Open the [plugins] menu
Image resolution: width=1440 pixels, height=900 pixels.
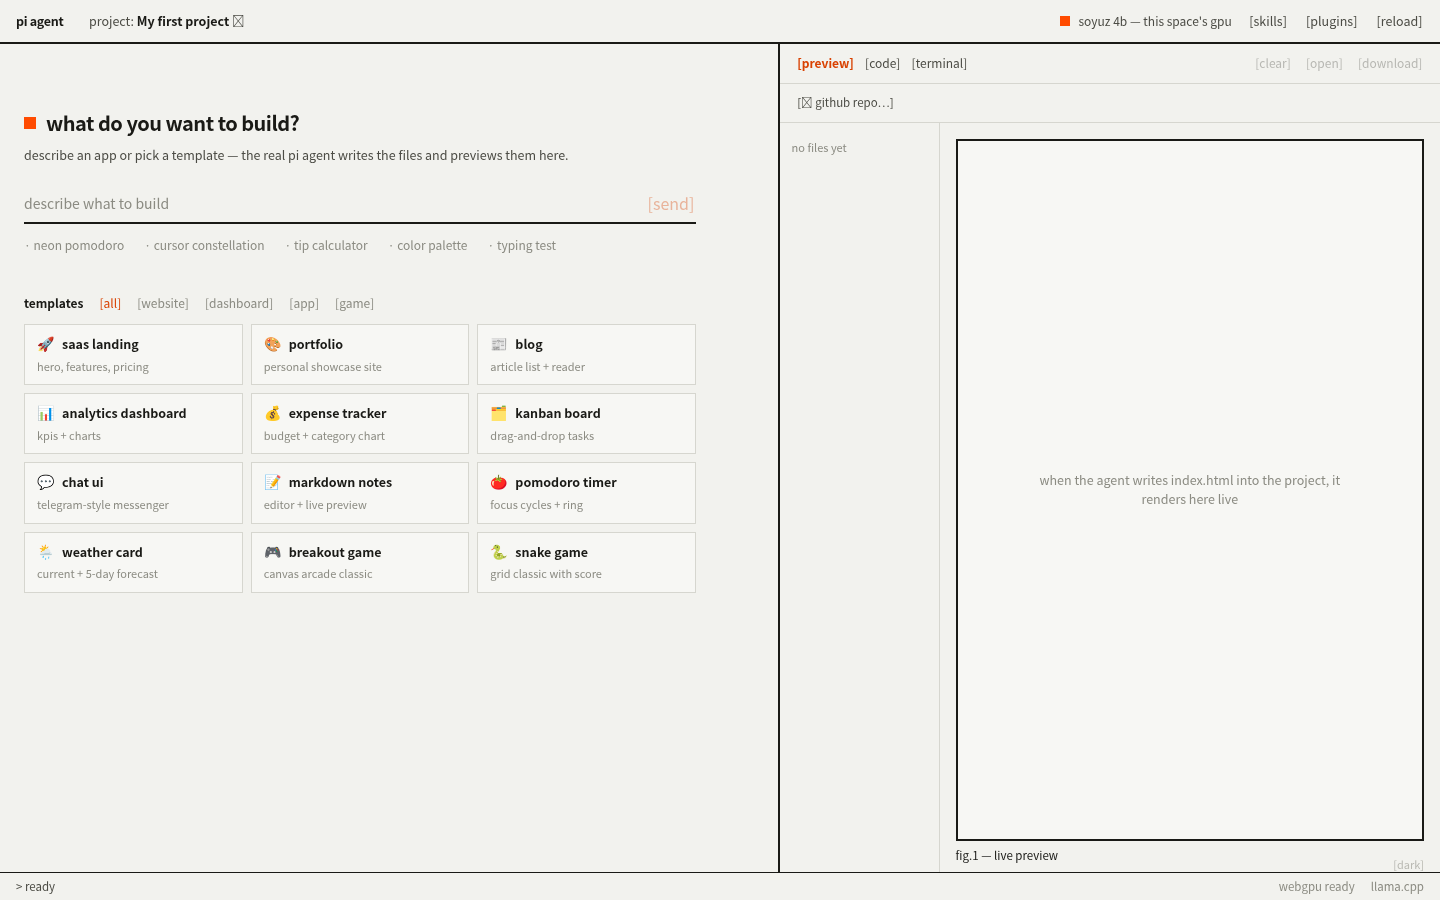(x=1331, y=21)
